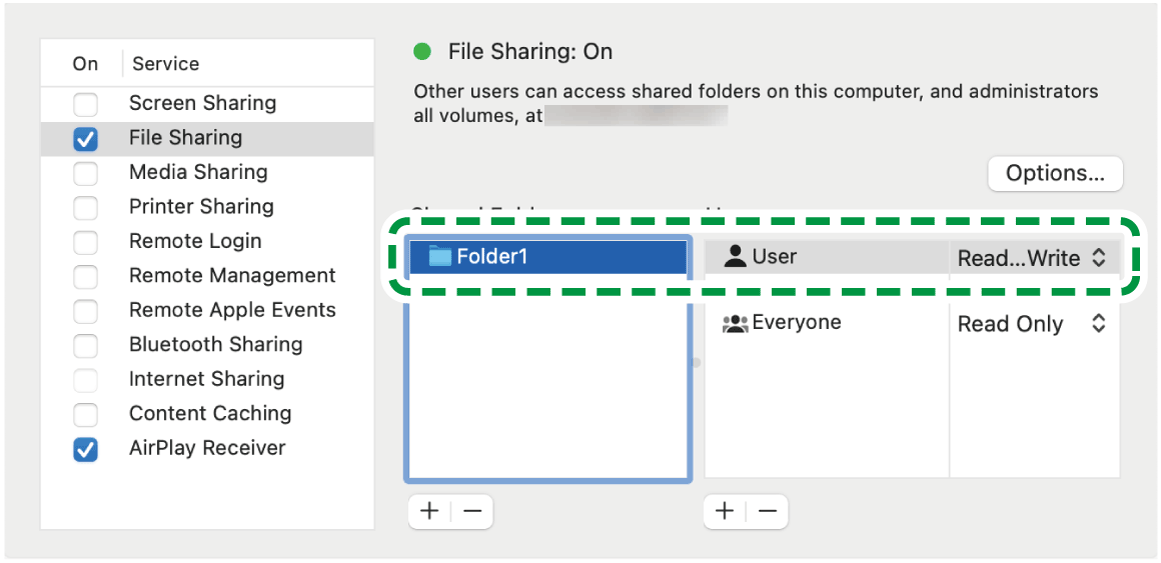Select Media Sharing in service list
This screenshot has height=563, width=1161.
[198, 172]
